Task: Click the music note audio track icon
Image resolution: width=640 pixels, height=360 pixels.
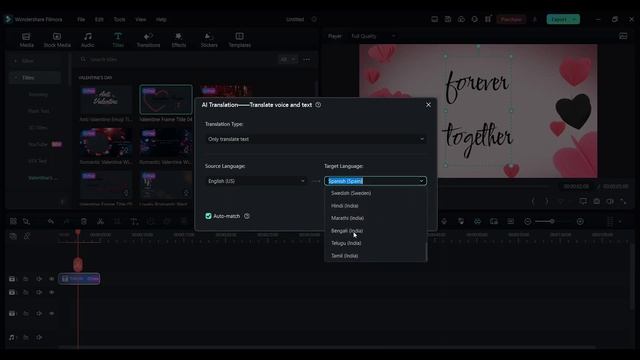Action: (12, 338)
